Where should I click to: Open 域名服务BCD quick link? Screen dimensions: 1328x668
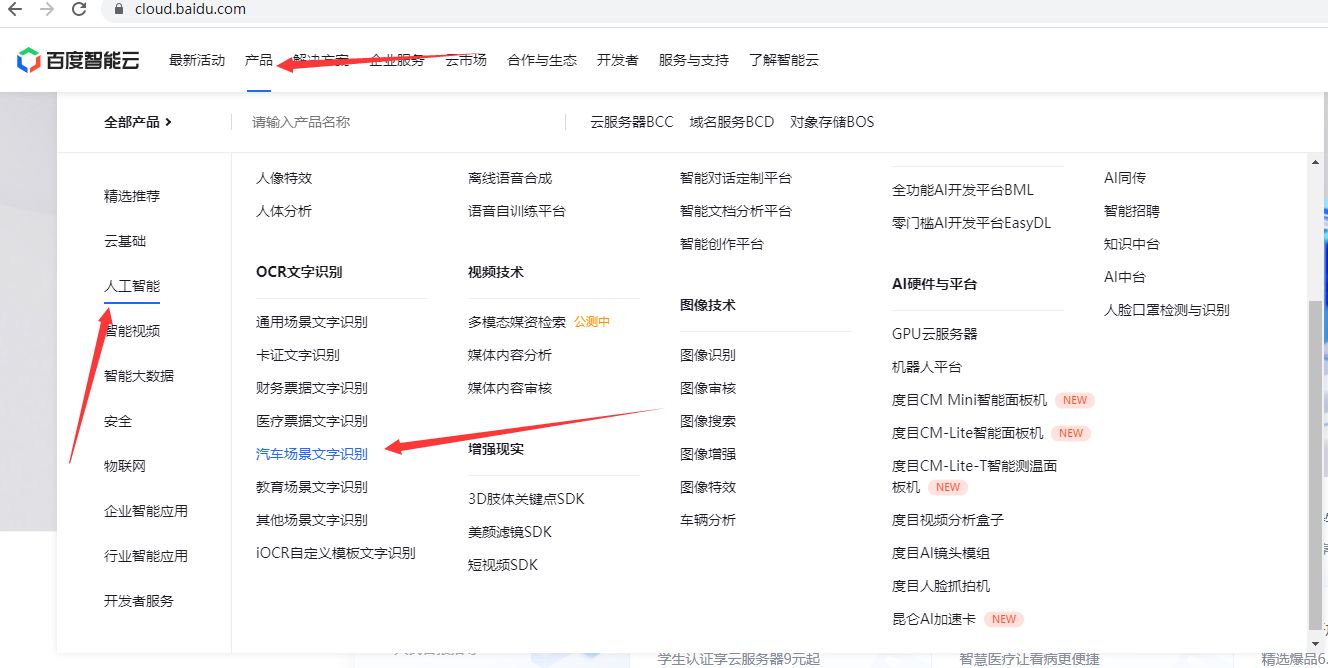(x=732, y=122)
